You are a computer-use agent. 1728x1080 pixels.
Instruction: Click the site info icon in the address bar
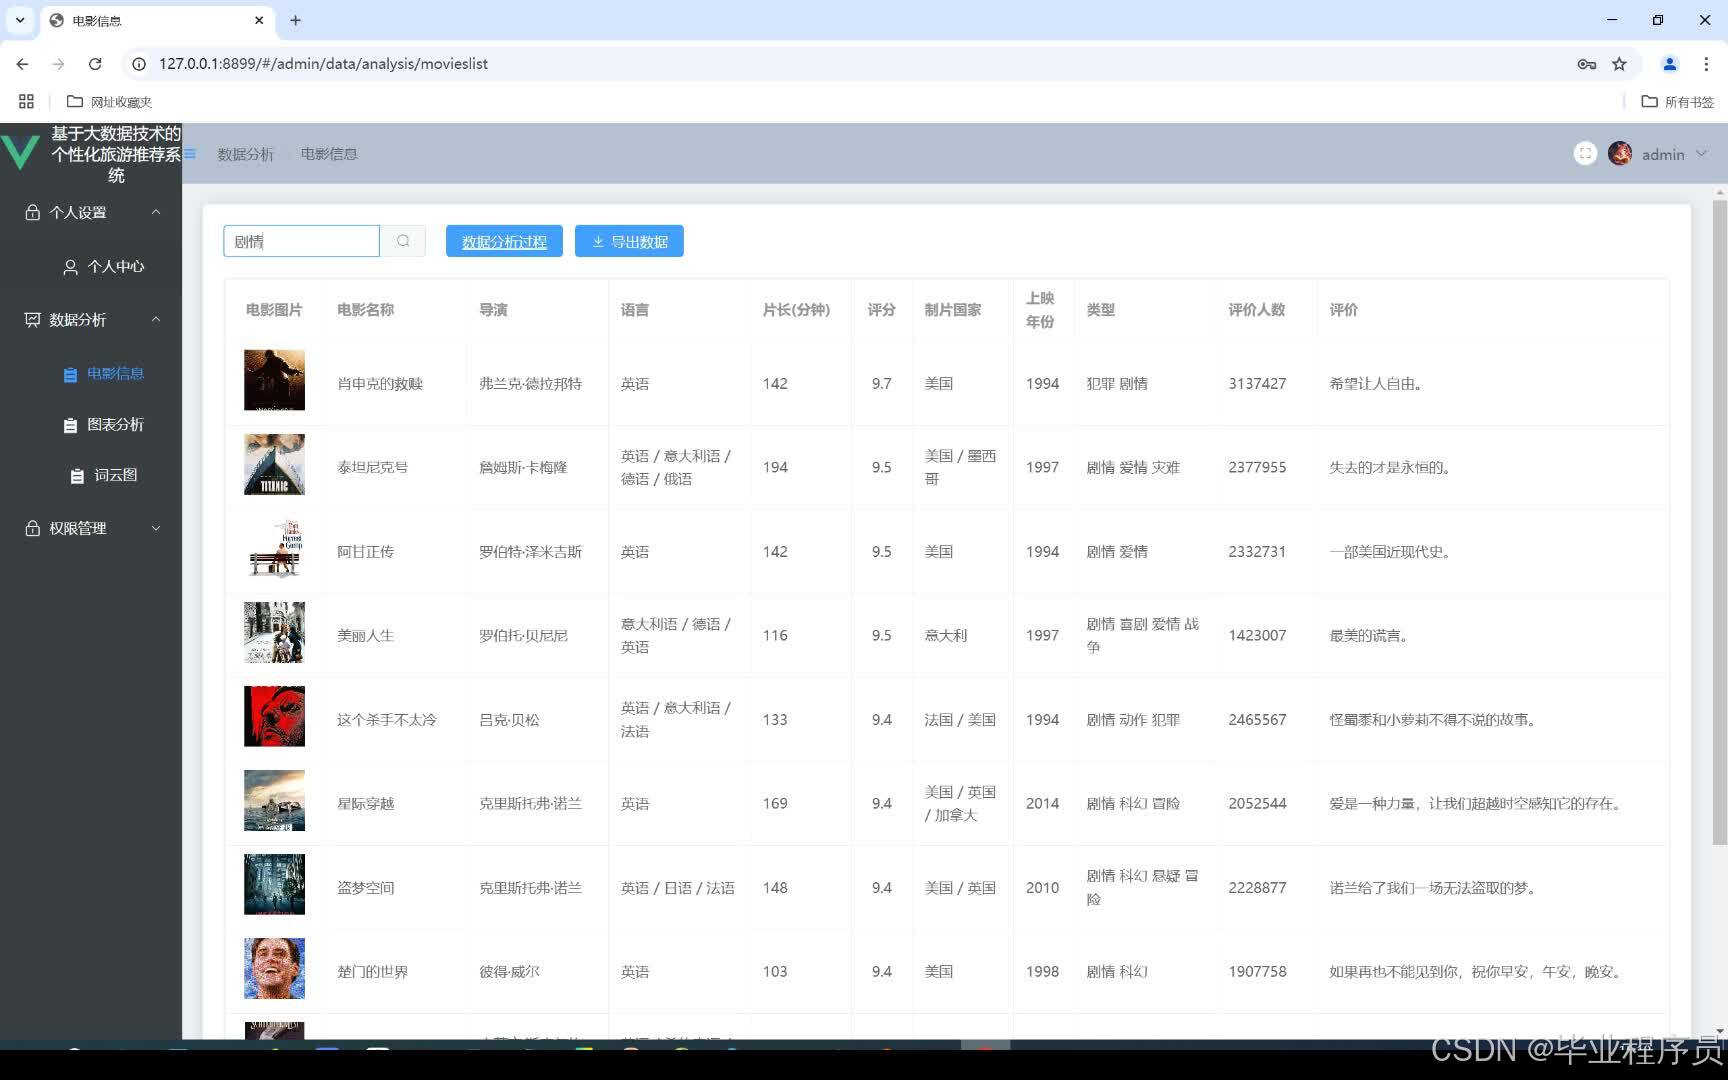click(x=139, y=64)
